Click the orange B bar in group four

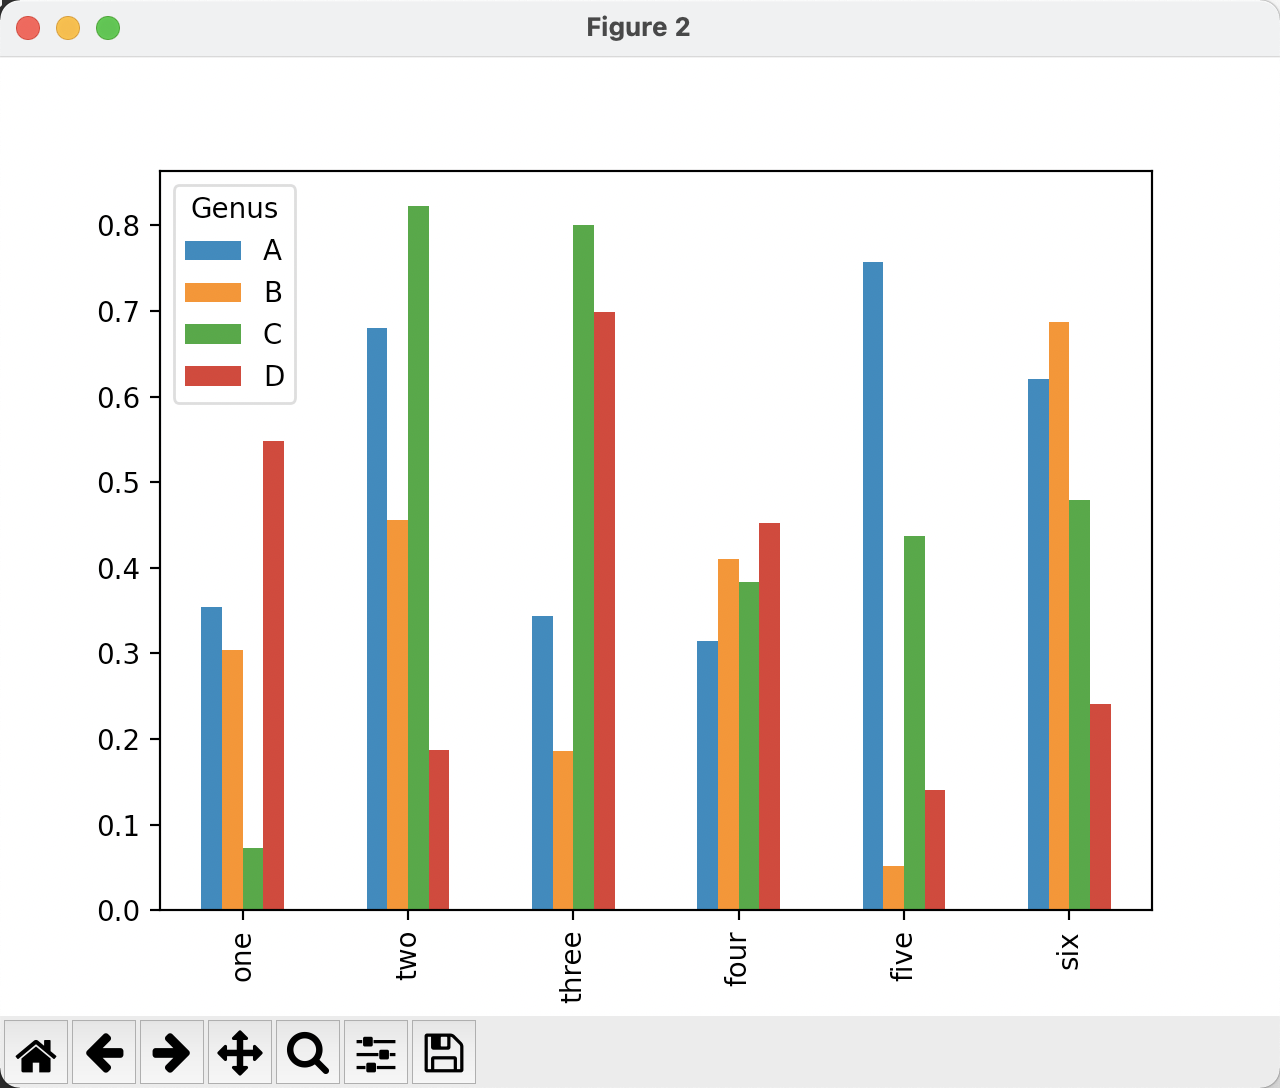pyautogui.click(x=728, y=735)
